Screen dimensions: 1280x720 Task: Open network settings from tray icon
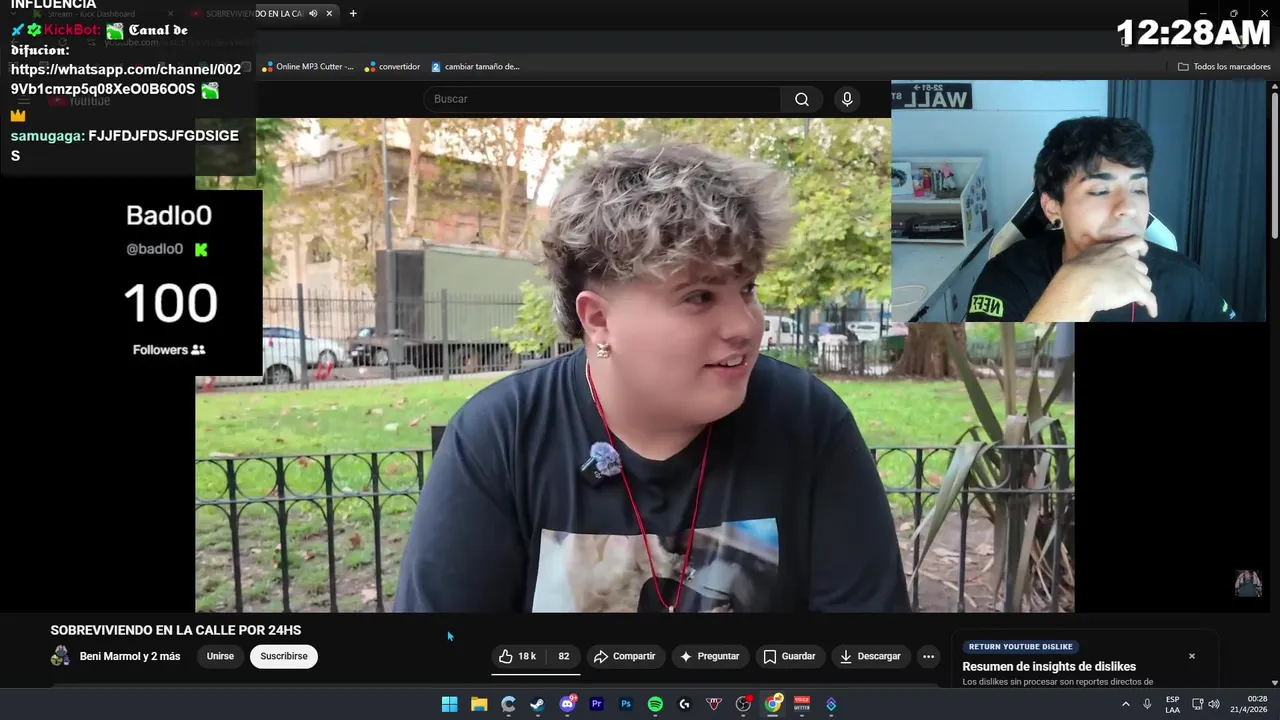click(1198, 704)
